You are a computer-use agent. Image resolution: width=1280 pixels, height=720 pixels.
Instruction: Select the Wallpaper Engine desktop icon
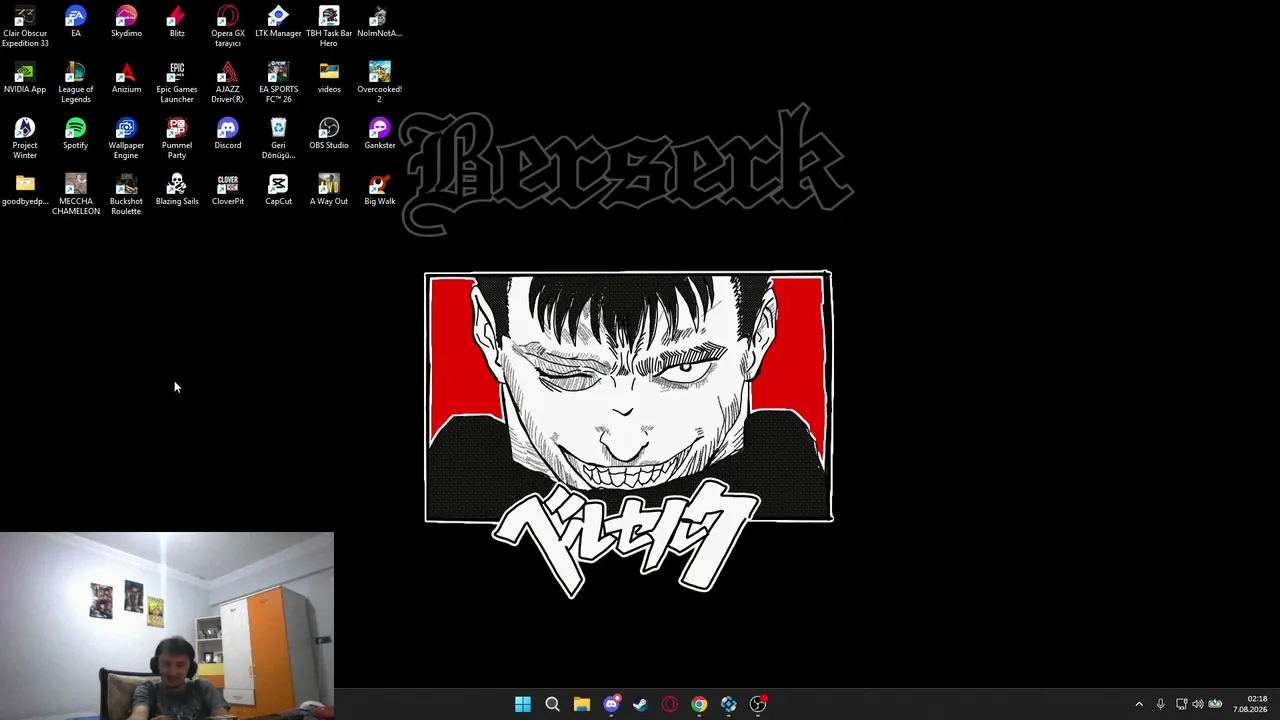[126, 139]
